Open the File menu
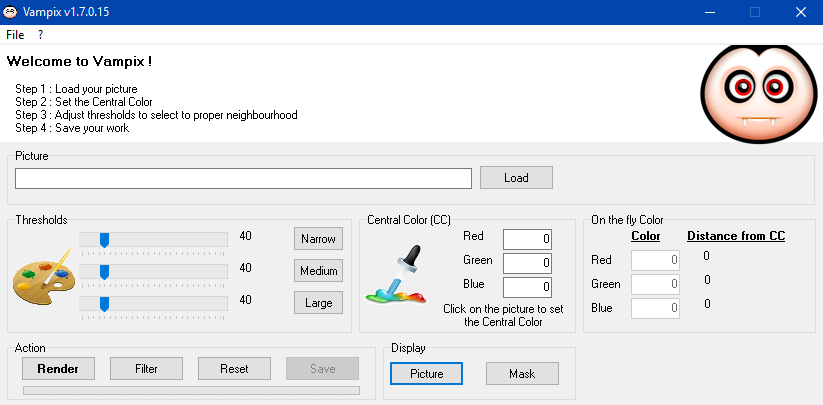 tap(15, 35)
